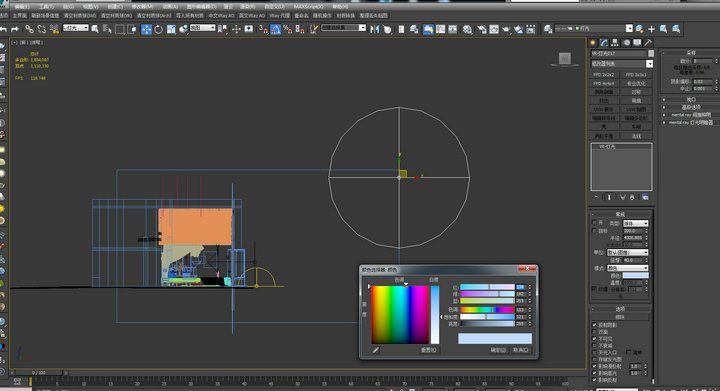Open the Motion panel tab
Viewport: 720px width, 391px height.
point(626,43)
